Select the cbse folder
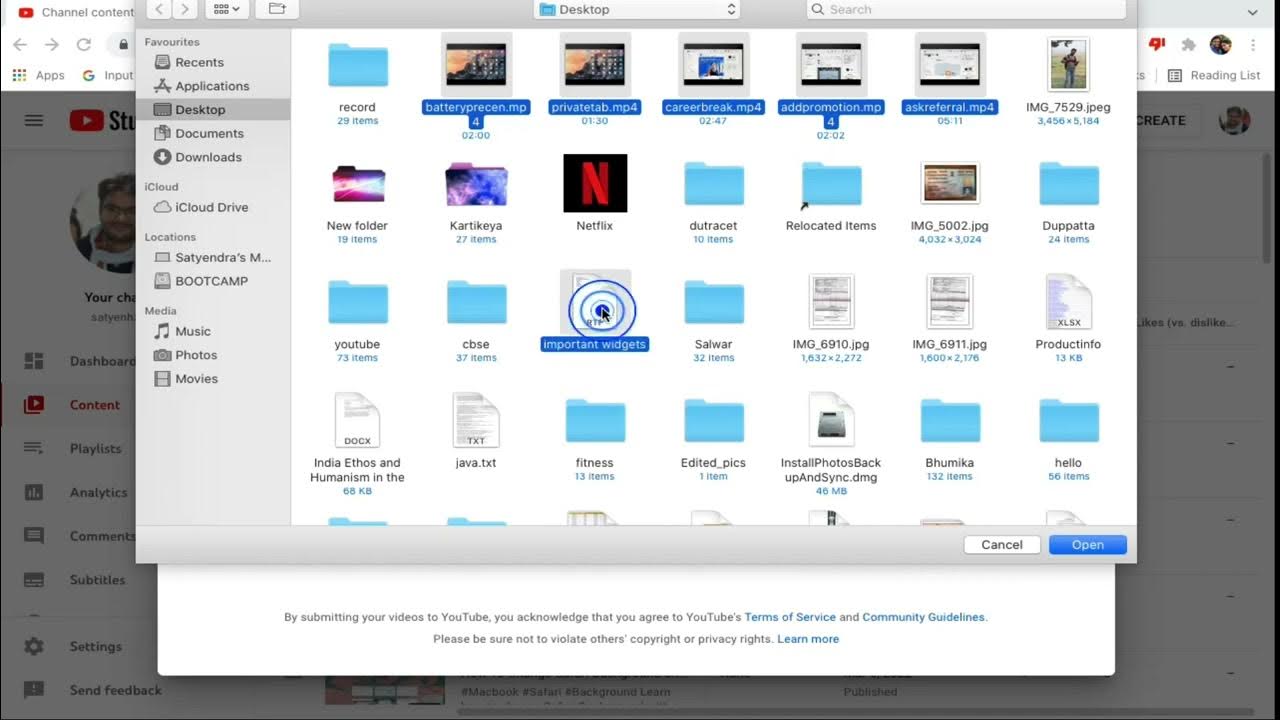This screenshot has height=720, width=1280. [x=476, y=302]
